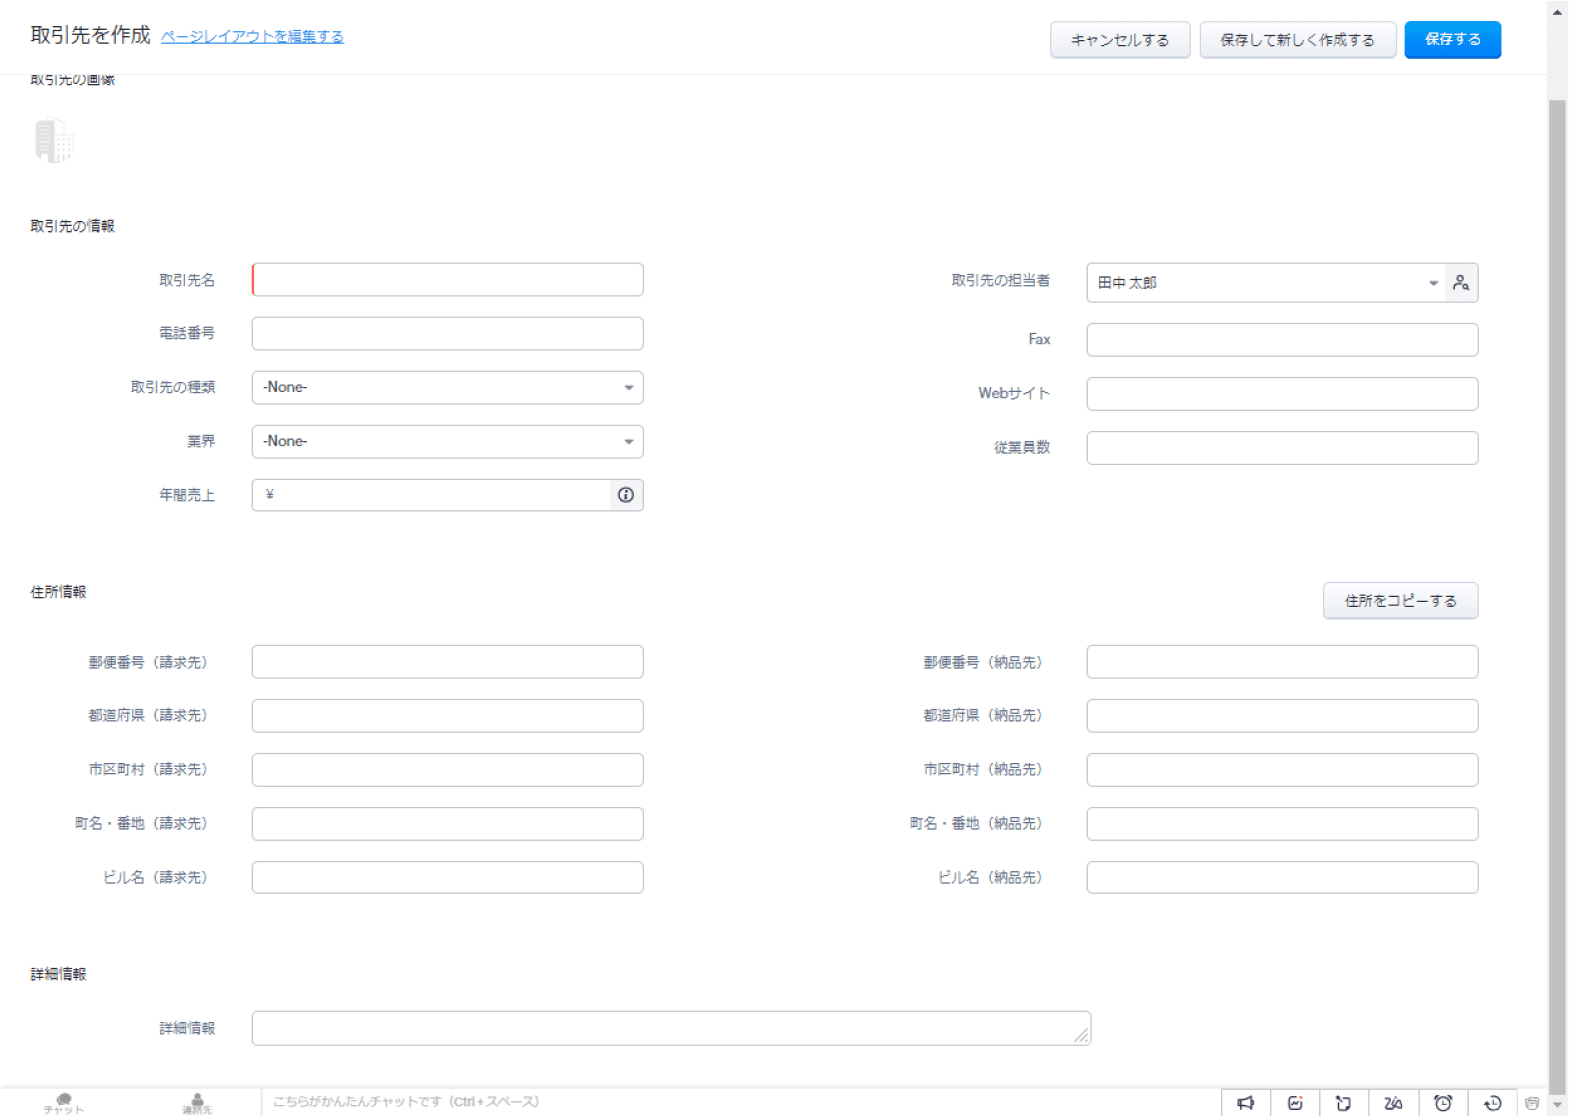Click the info icon in 年間売上 field
The height and width of the screenshot is (1116, 1569).
(x=626, y=495)
